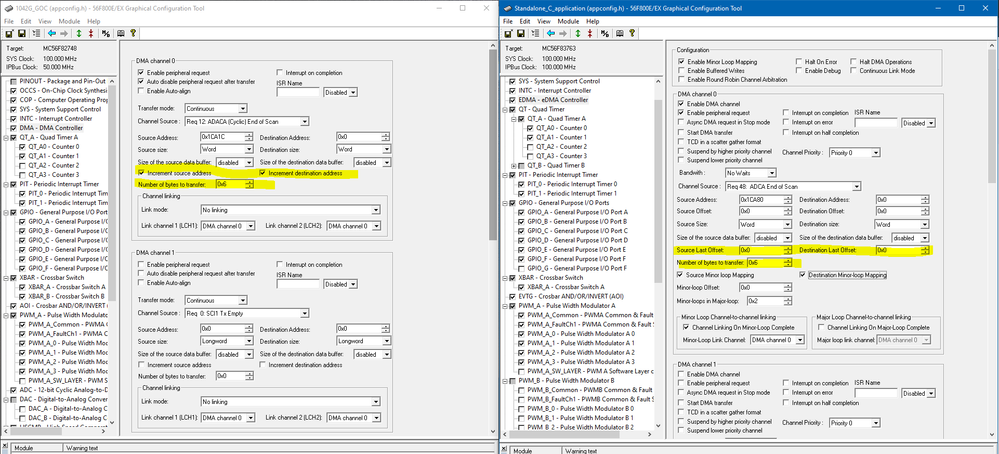Toggle the tree view icon in the Standalone_C_application toolbar

click(x=536, y=32)
